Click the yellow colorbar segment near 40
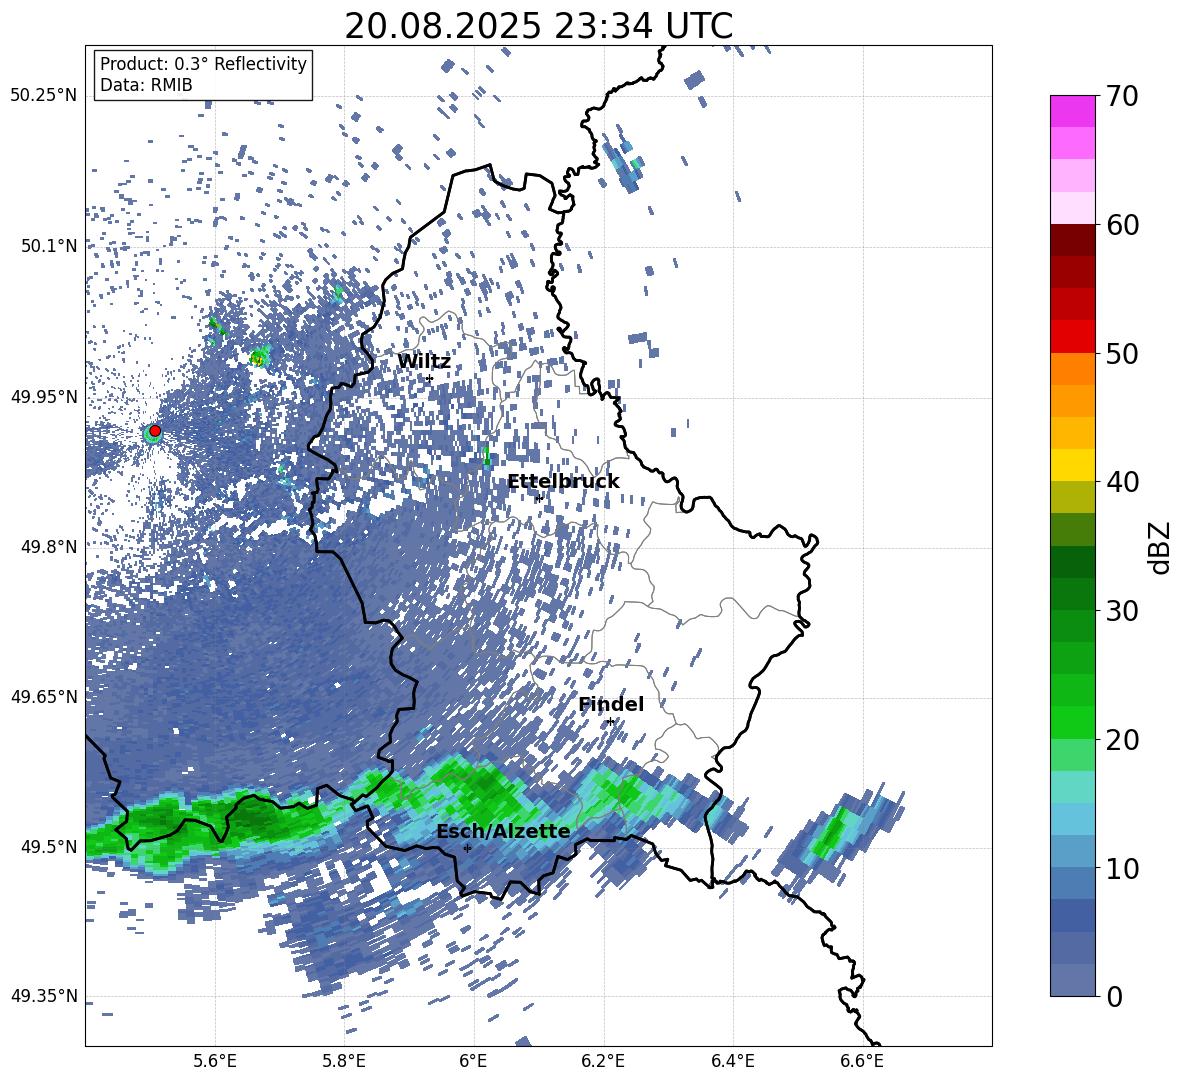Viewport: 1184px width, 1081px height. [x=1073, y=465]
